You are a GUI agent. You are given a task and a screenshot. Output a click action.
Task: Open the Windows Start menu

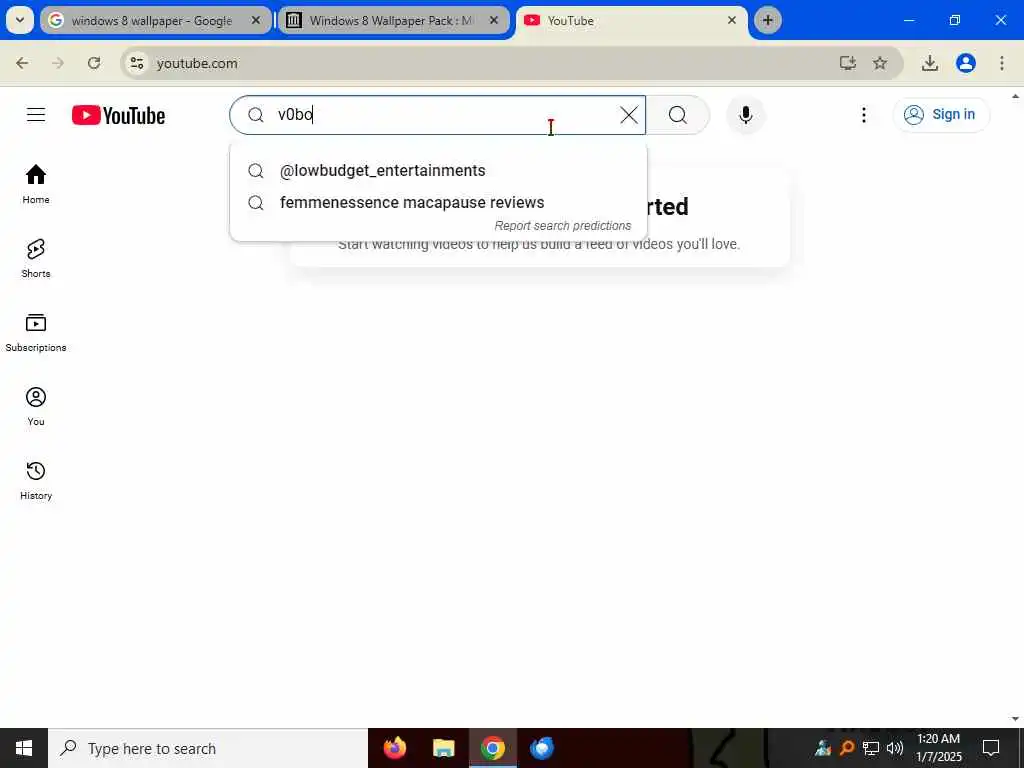(x=24, y=748)
